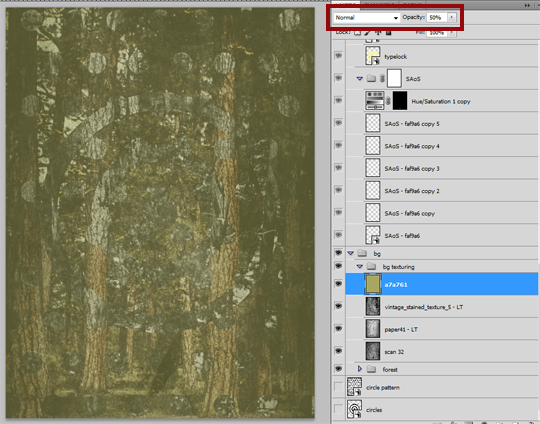Screen dimensions: 540x424
Task: Select SAoS - faf9a6 copy 5 thumbnail
Action: point(373,123)
